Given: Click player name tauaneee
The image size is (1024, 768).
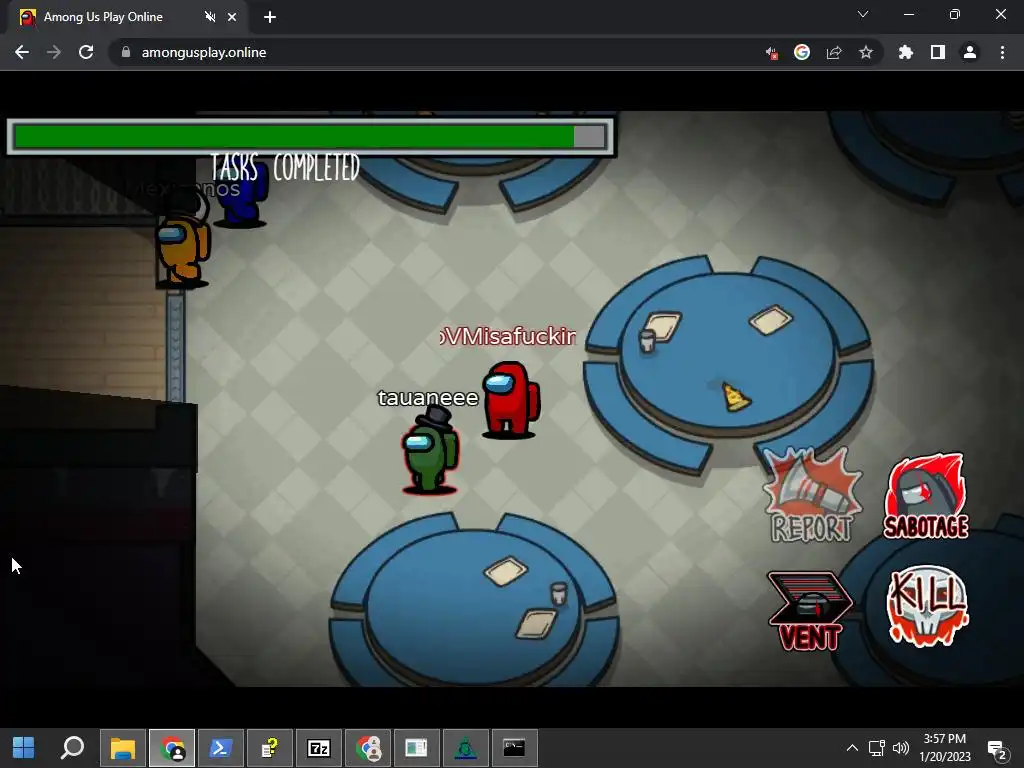Looking at the screenshot, I should pyautogui.click(x=428, y=398).
